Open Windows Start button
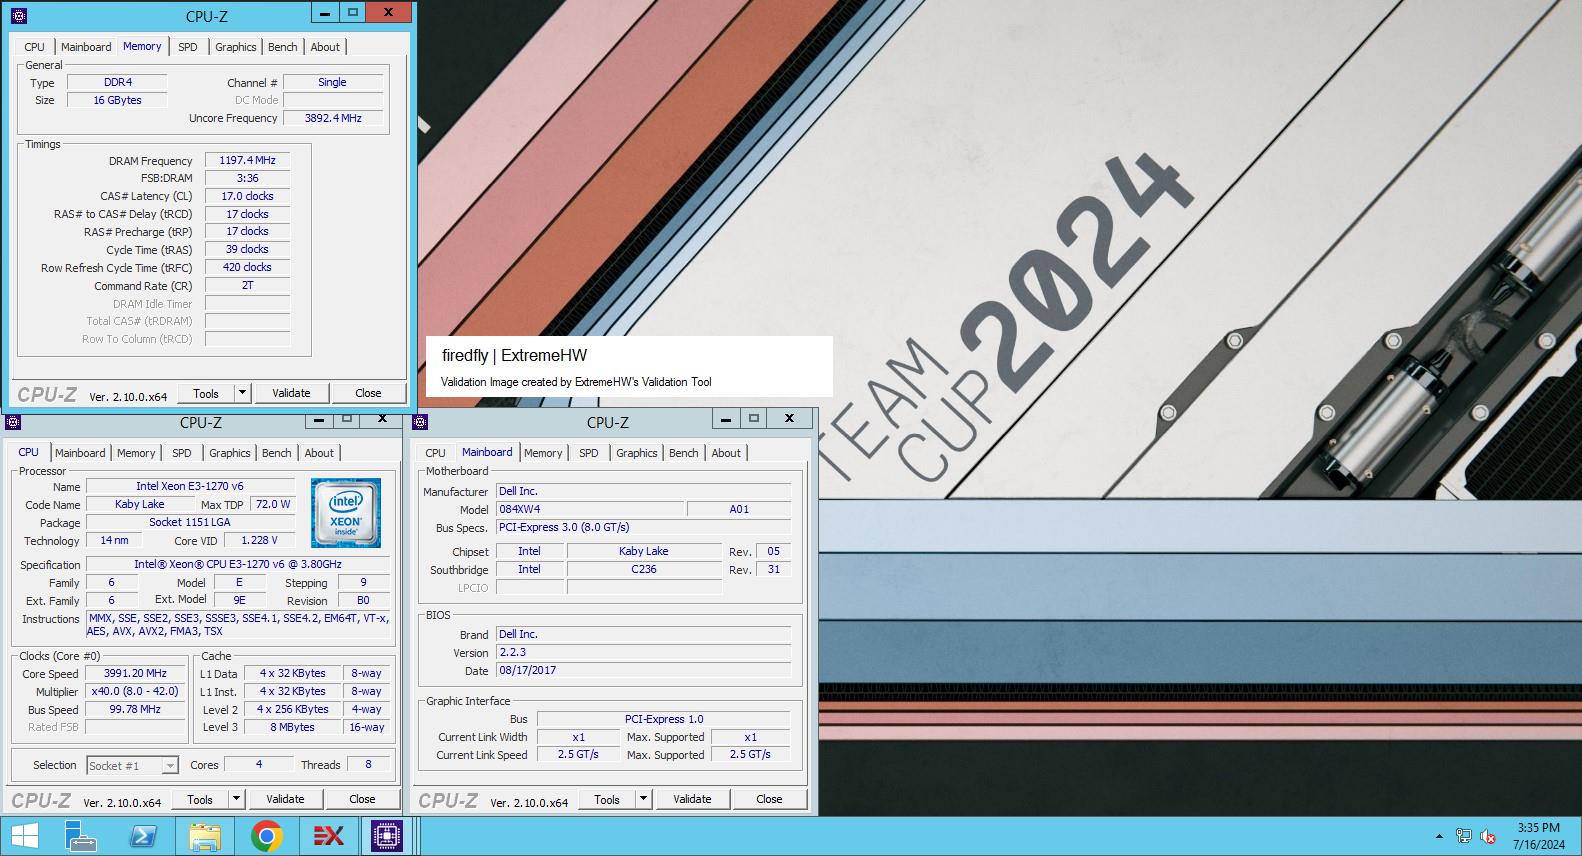 click(25, 836)
